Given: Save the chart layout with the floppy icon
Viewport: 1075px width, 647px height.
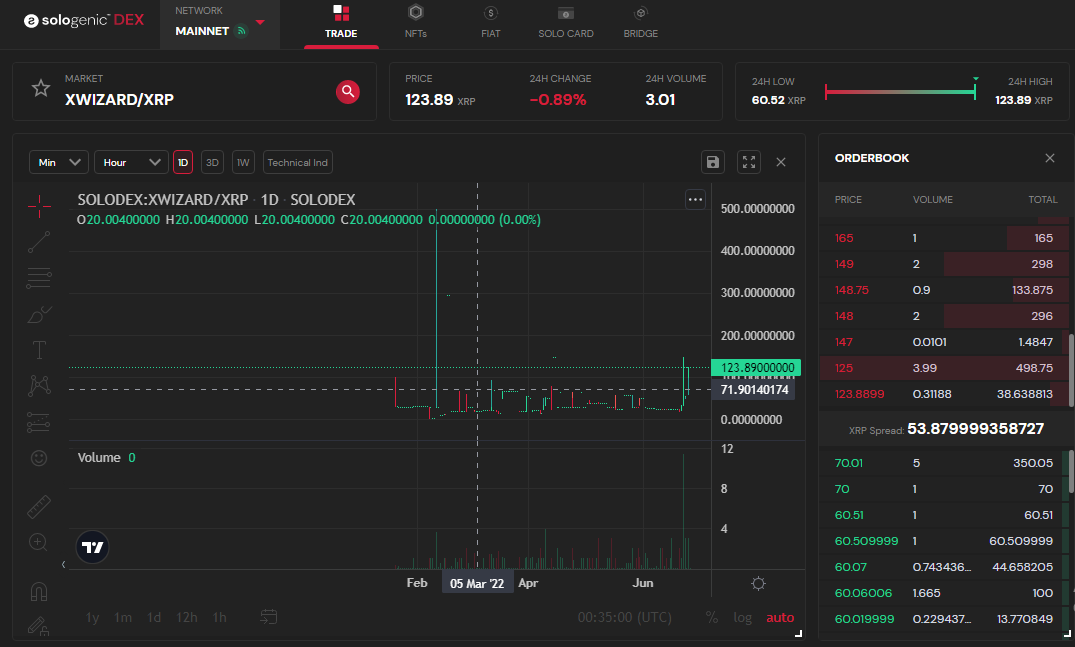Looking at the screenshot, I should point(713,162).
